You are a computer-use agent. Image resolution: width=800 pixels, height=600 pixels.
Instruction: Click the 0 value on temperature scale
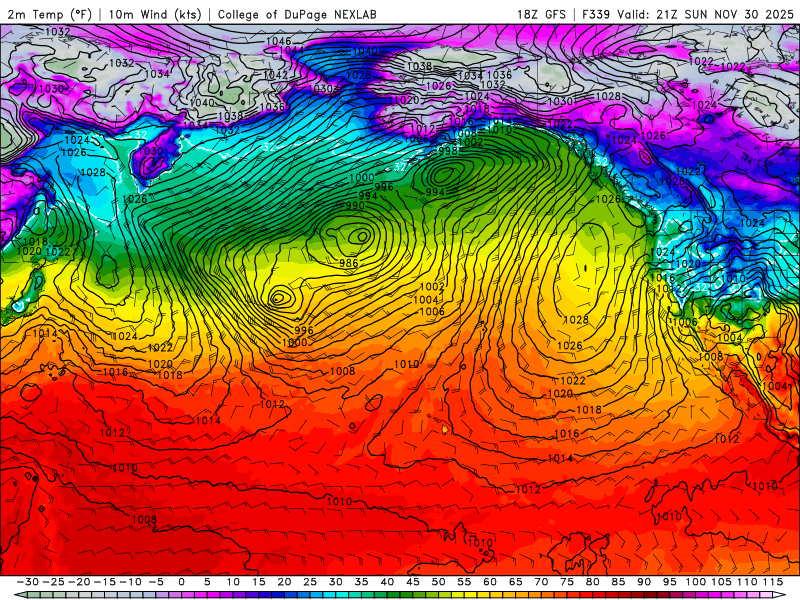pyautogui.click(x=182, y=582)
